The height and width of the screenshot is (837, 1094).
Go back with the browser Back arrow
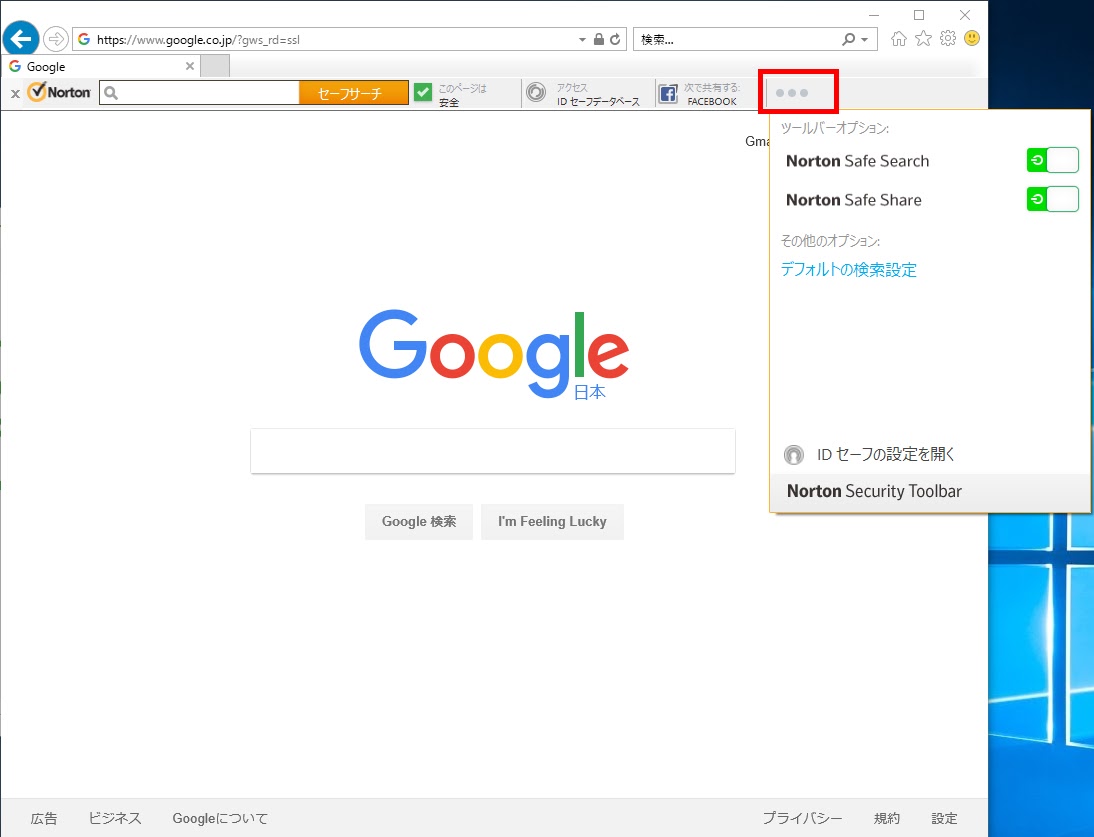21,39
